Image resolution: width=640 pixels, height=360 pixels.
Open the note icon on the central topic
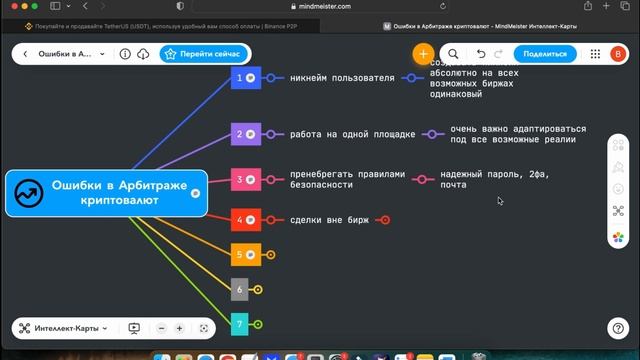tap(196, 193)
